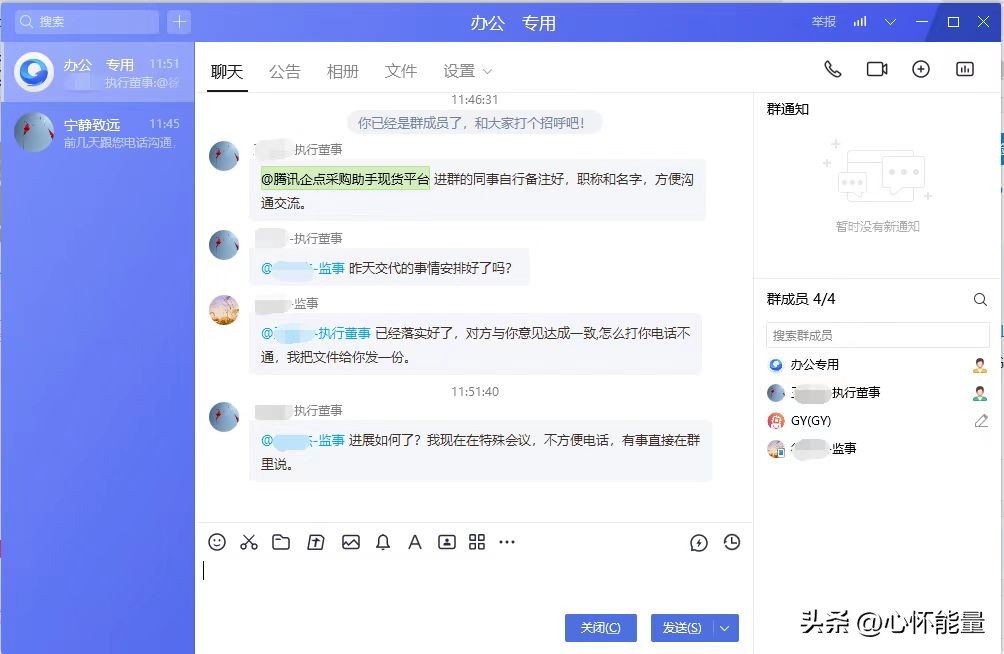The height and width of the screenshot is (654, 1004).
Task: Open chat history via the clock icon
Action: pyautogui.click(x=732, y=541)
